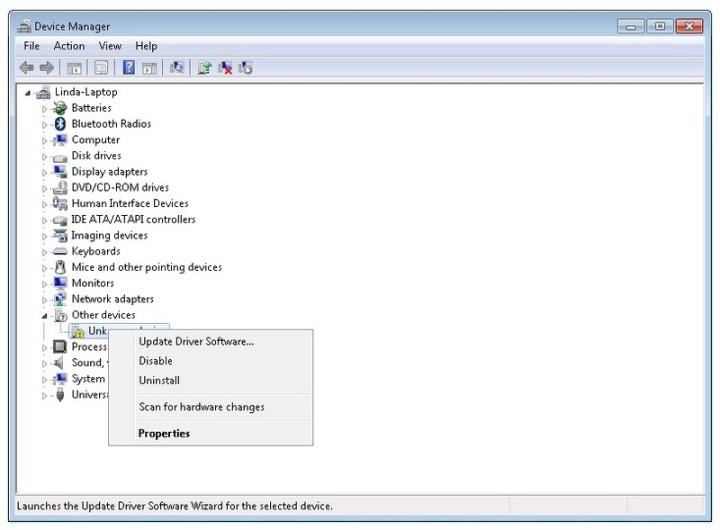Select the IDE ATA/ATAPI controllers label
Image resolution: width=720 pixels, height=530 pixels.
(133, 220)
